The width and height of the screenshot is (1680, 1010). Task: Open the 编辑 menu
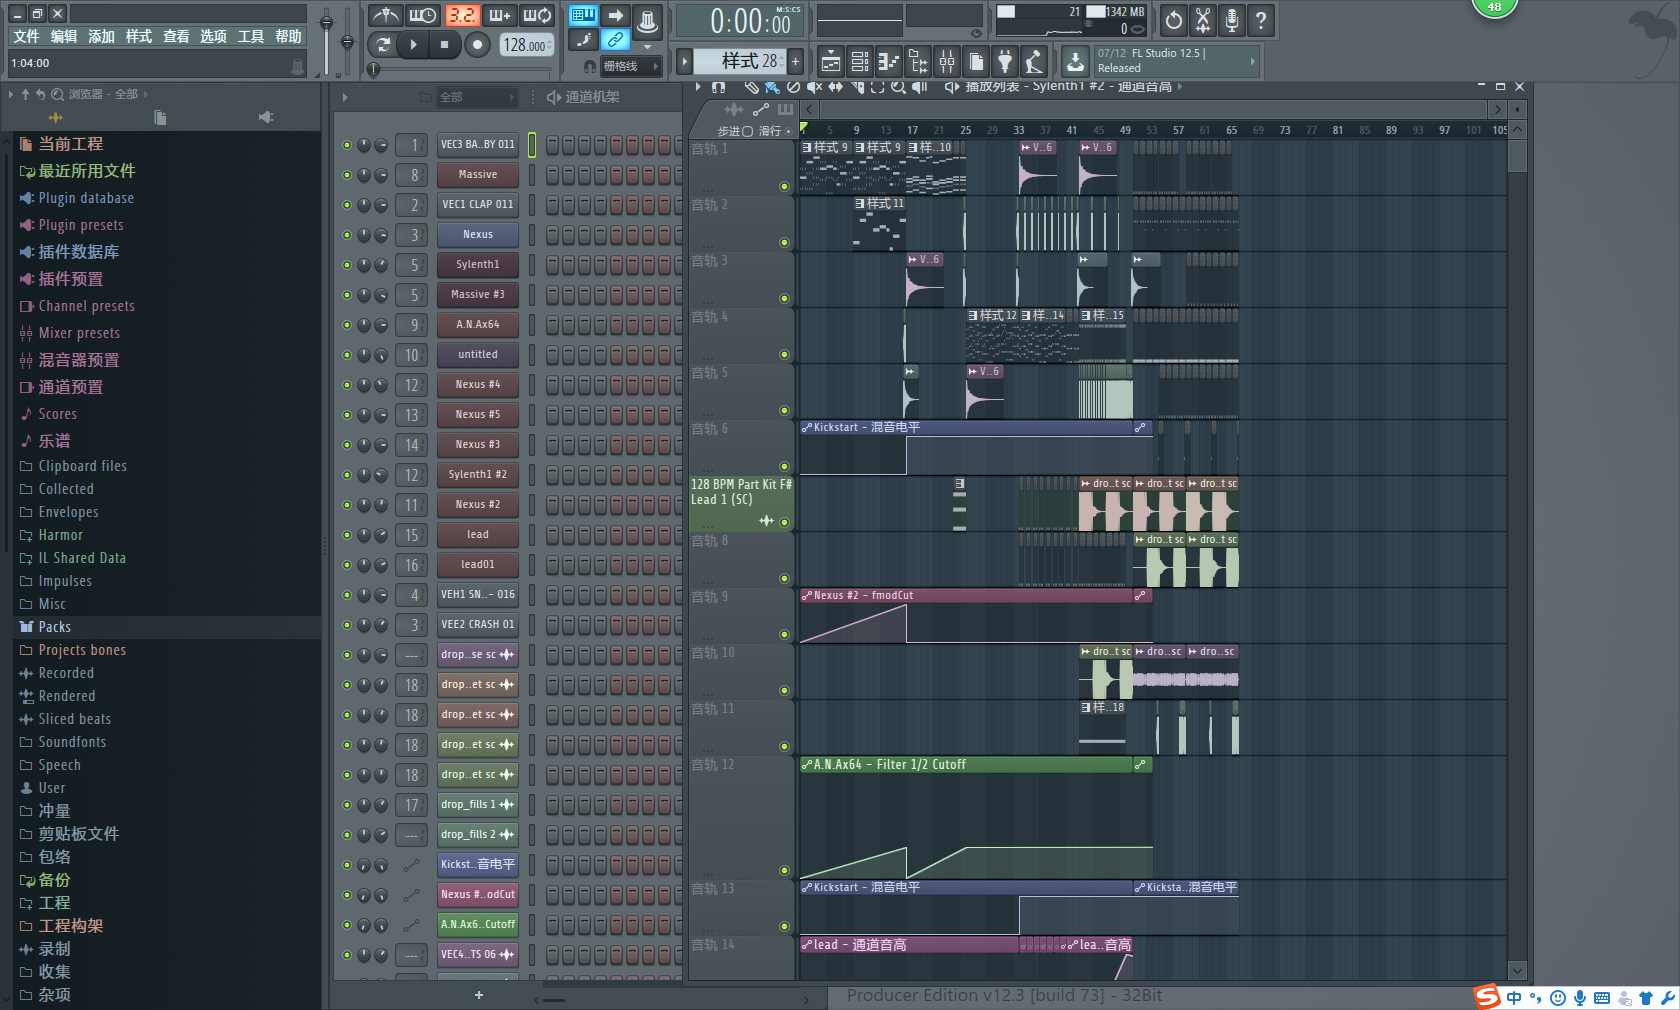64,36
